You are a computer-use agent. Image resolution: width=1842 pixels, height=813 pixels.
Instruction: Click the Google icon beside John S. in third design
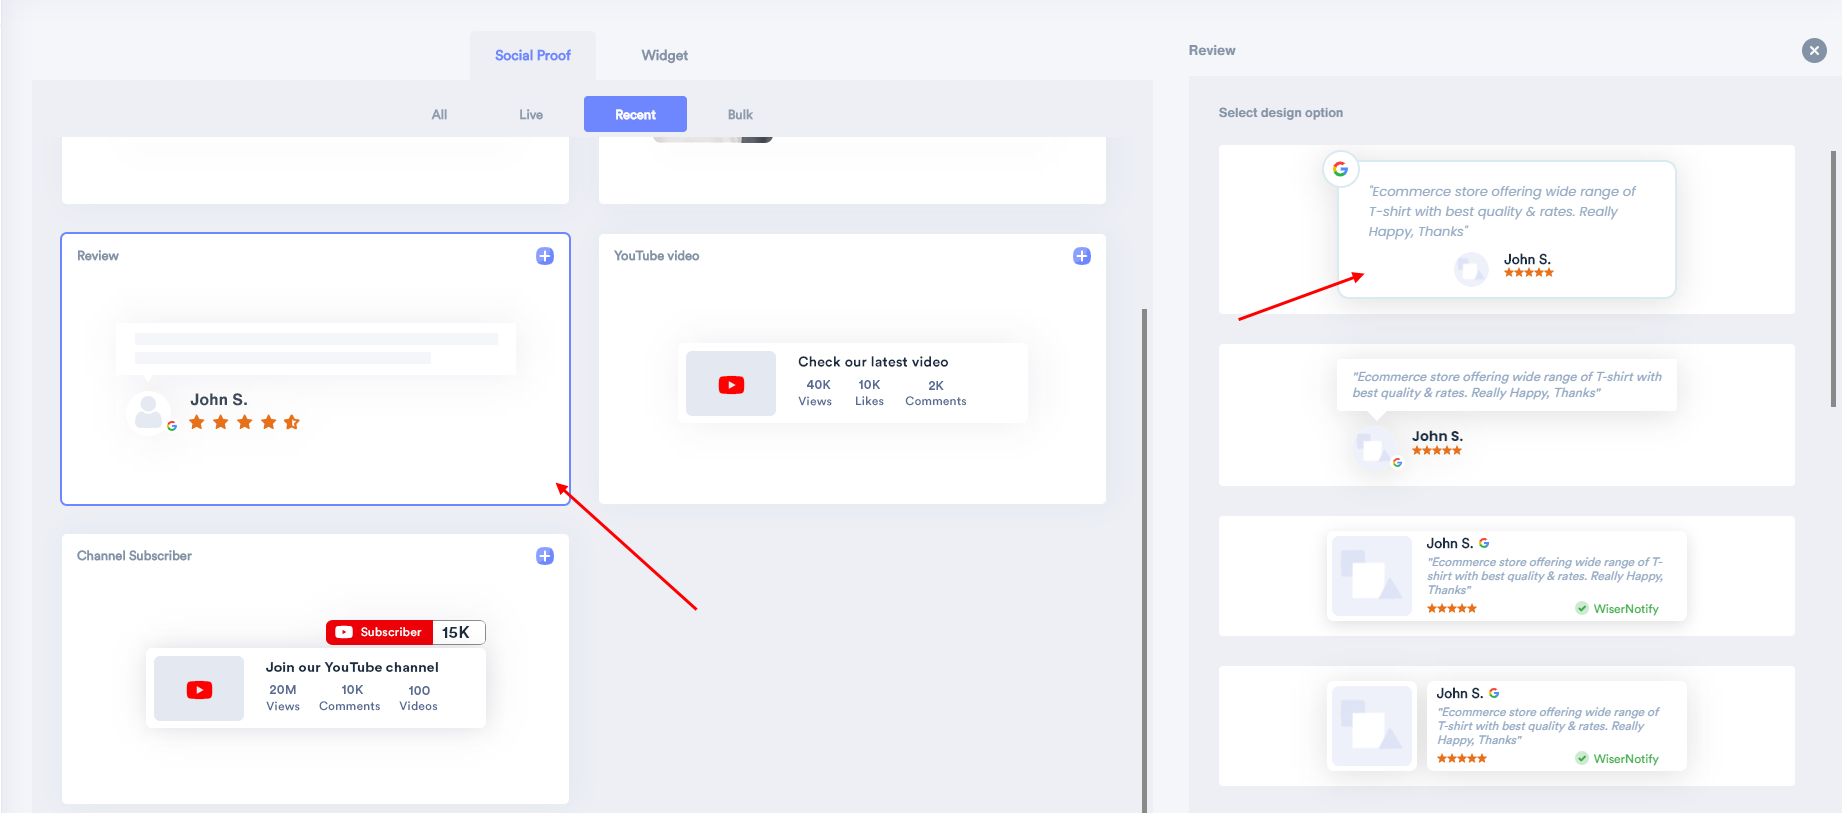(x=1484, y=543)
